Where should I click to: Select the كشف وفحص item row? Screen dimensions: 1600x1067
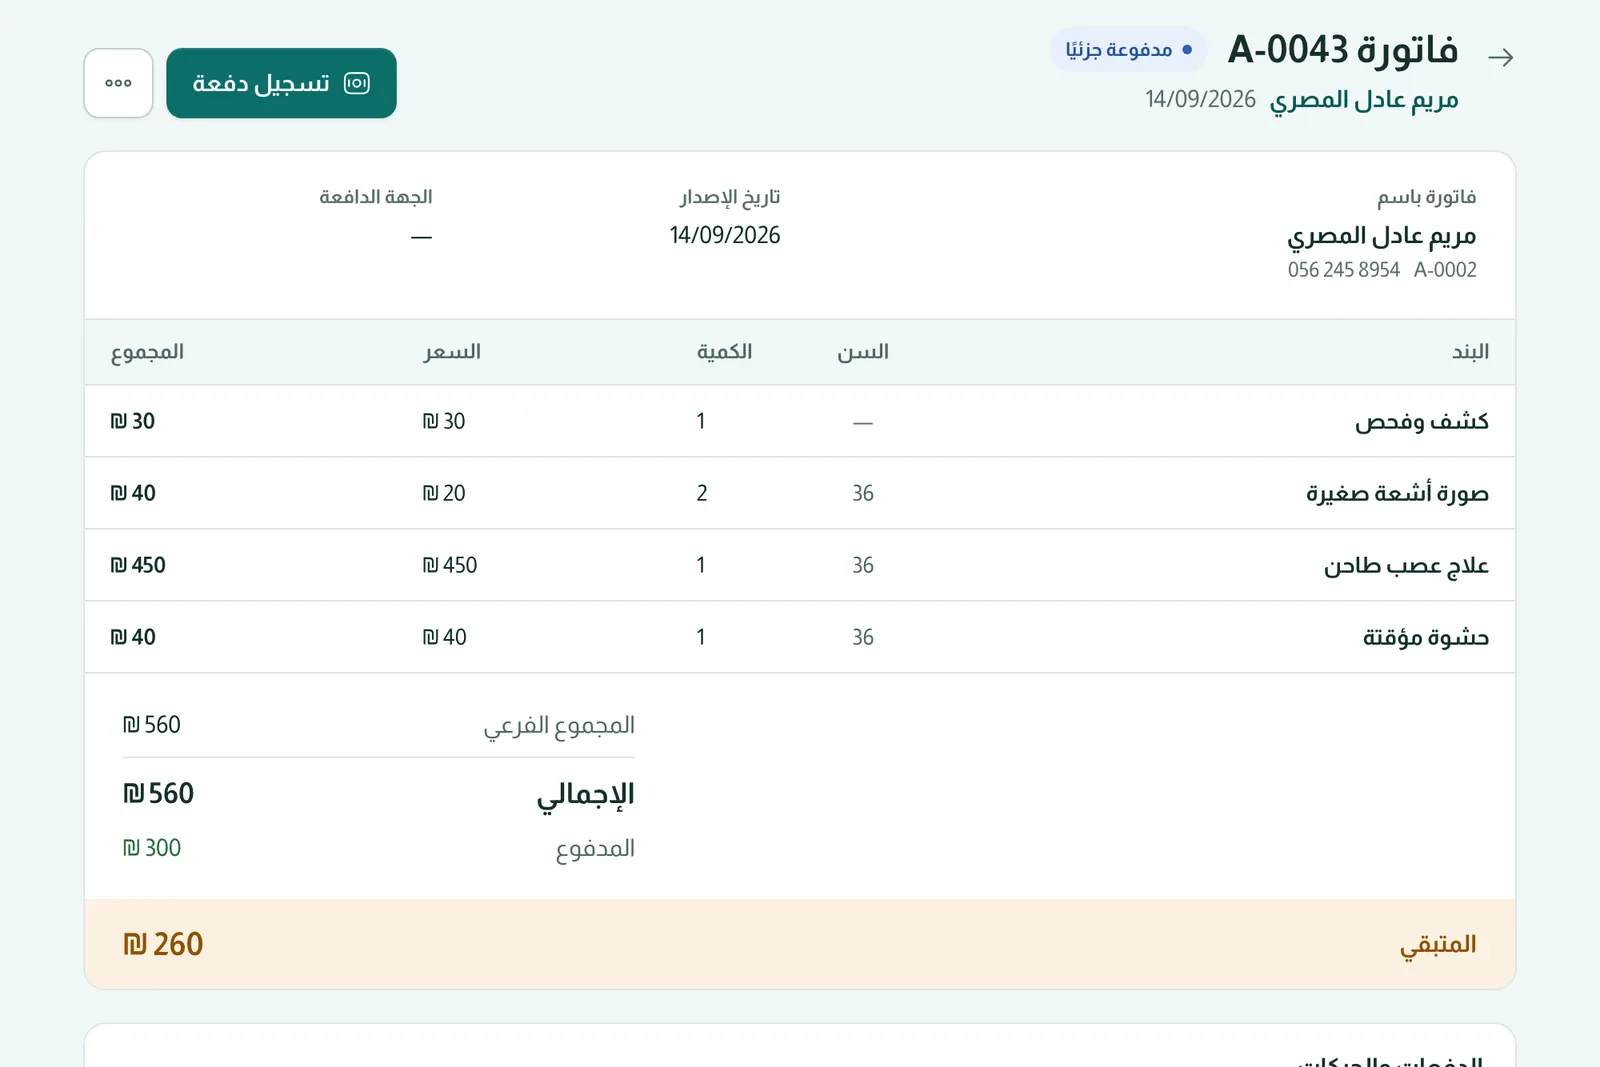click(800, 421)
